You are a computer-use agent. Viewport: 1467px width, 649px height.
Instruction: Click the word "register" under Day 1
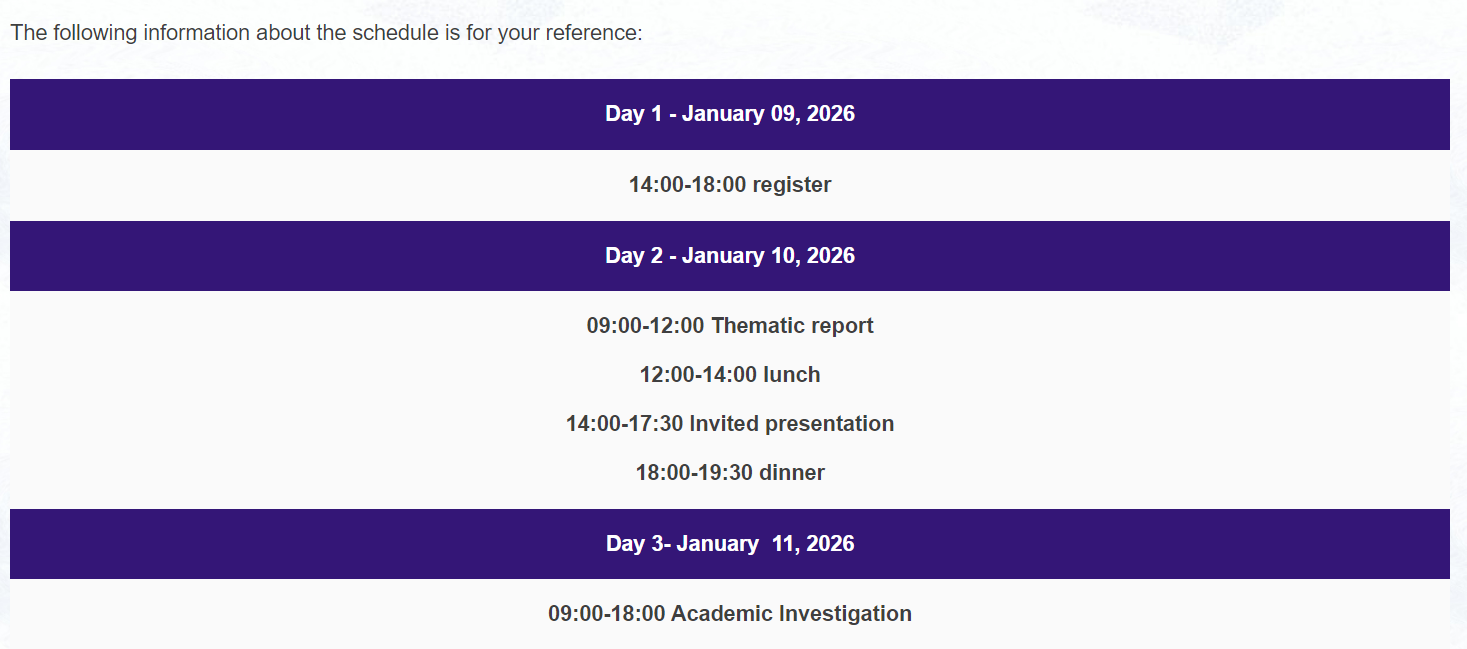pyautogui.click(x=792, y=185)
